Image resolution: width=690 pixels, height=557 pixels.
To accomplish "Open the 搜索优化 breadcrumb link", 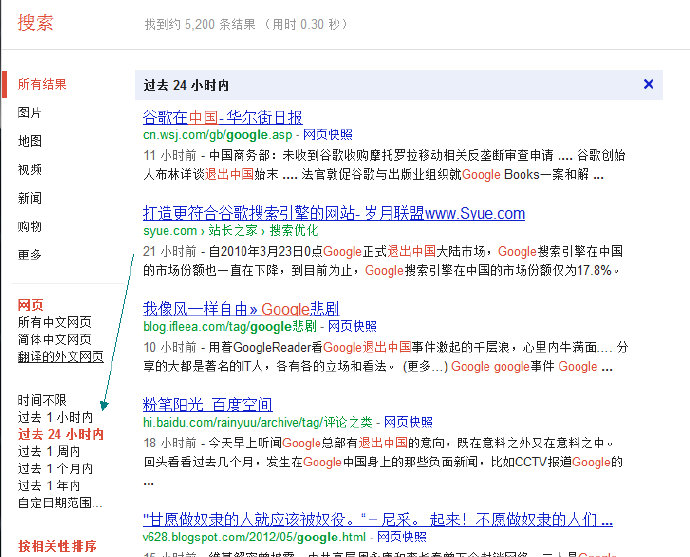I will point(294,231).
